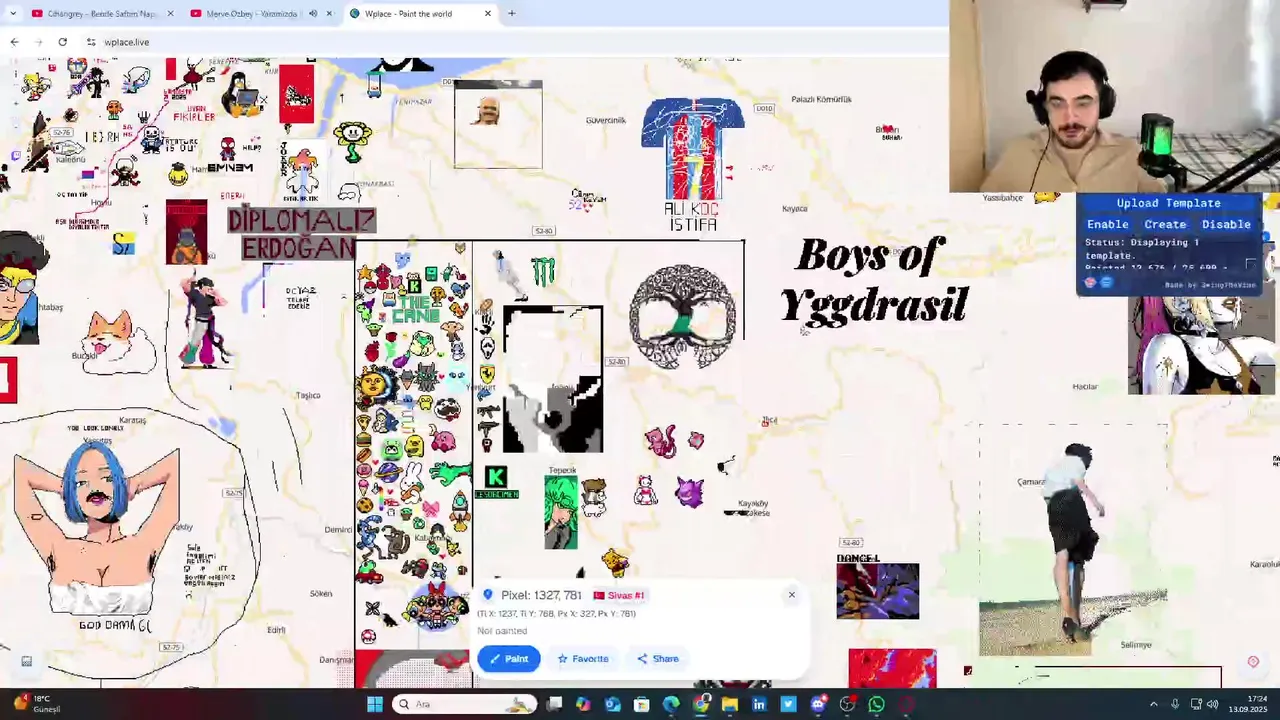
Task: Close the Cihangrey tab
Action: pyautogui.click(x=170, y=14)
